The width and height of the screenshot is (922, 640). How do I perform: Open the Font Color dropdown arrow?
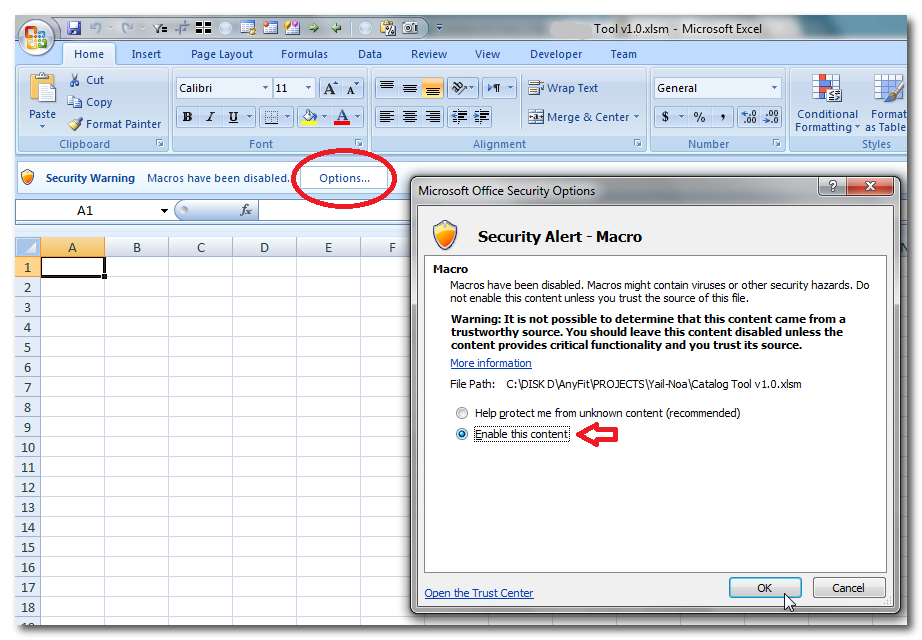(356, 114)
